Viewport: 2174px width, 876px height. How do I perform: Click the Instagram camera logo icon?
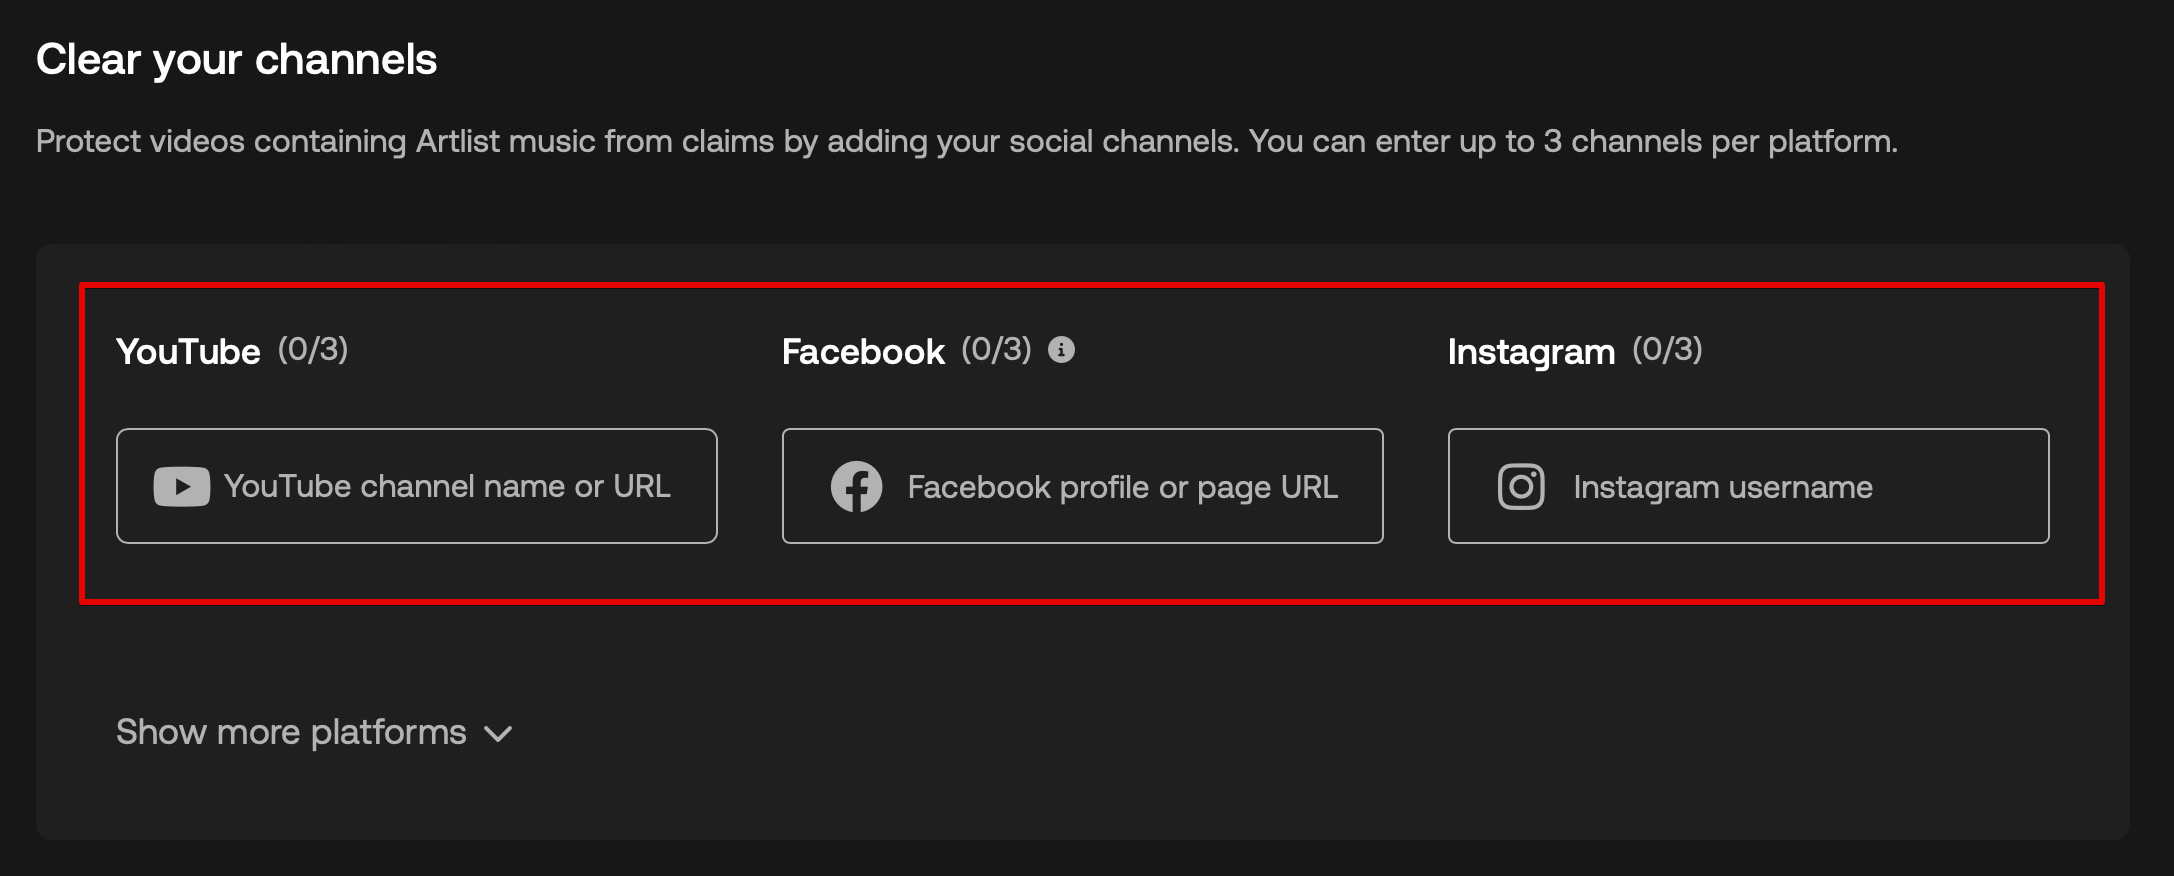(x=1521, y=487)
